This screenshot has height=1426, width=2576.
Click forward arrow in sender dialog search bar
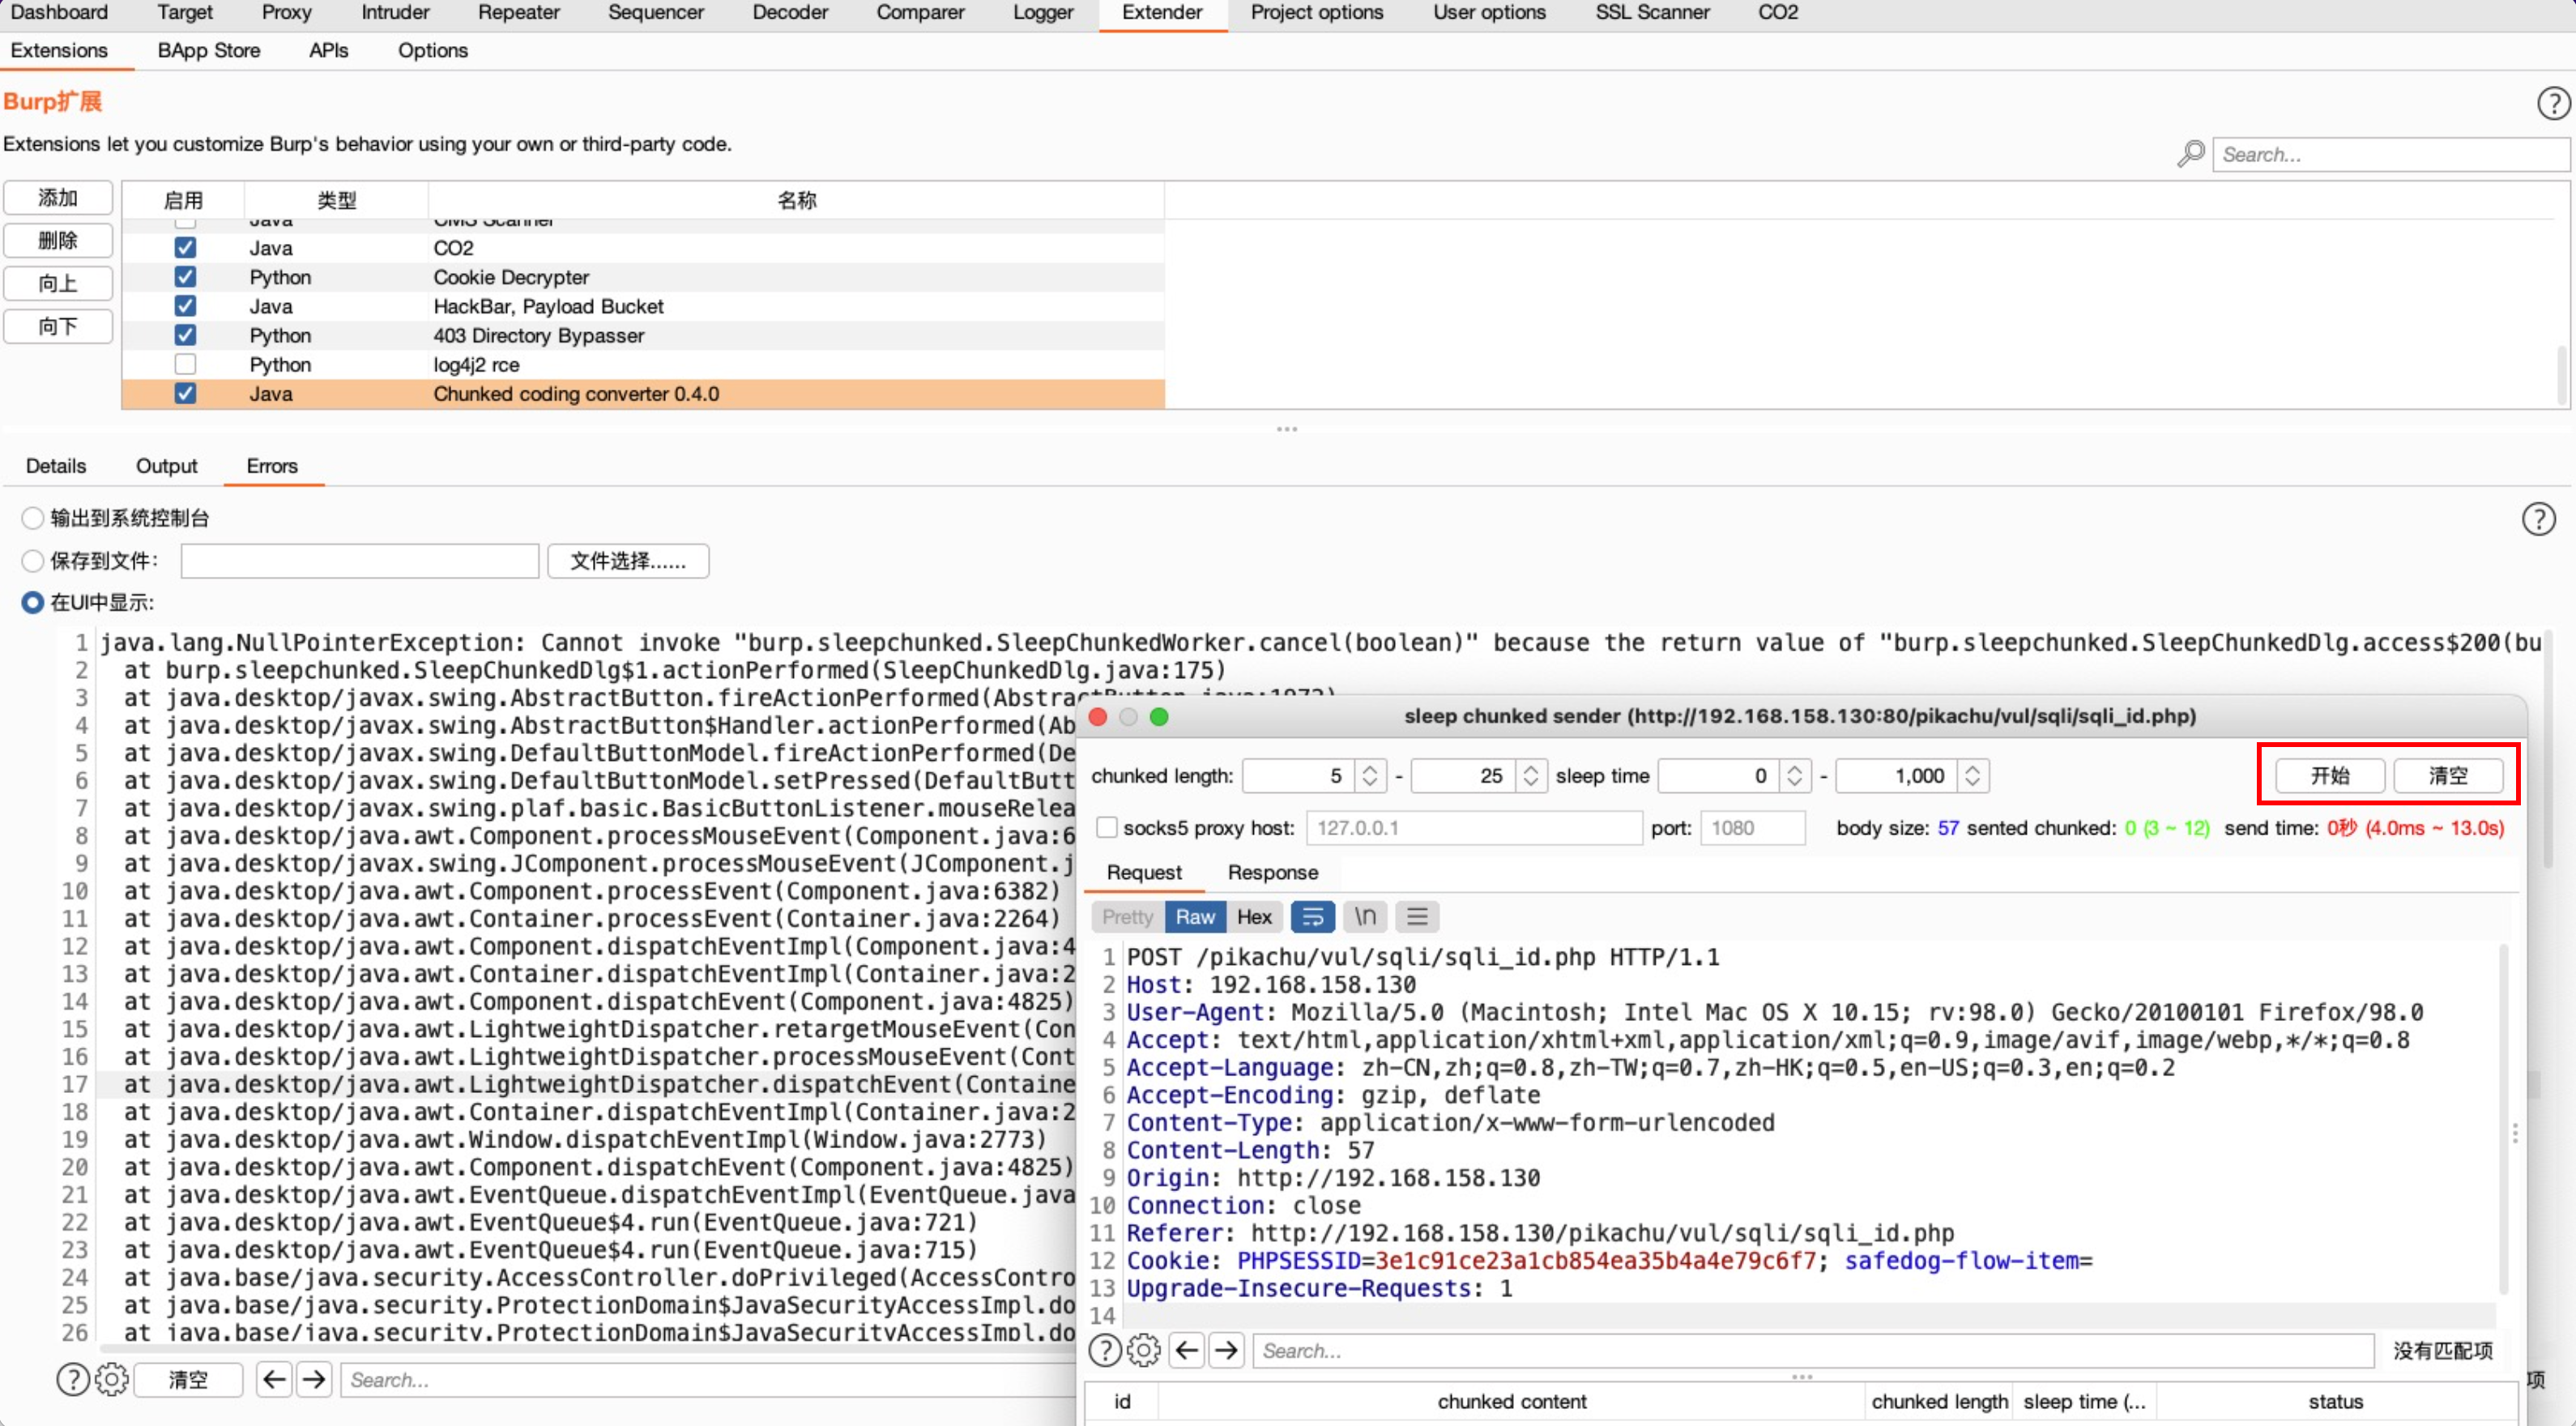coord(1227,1350)
